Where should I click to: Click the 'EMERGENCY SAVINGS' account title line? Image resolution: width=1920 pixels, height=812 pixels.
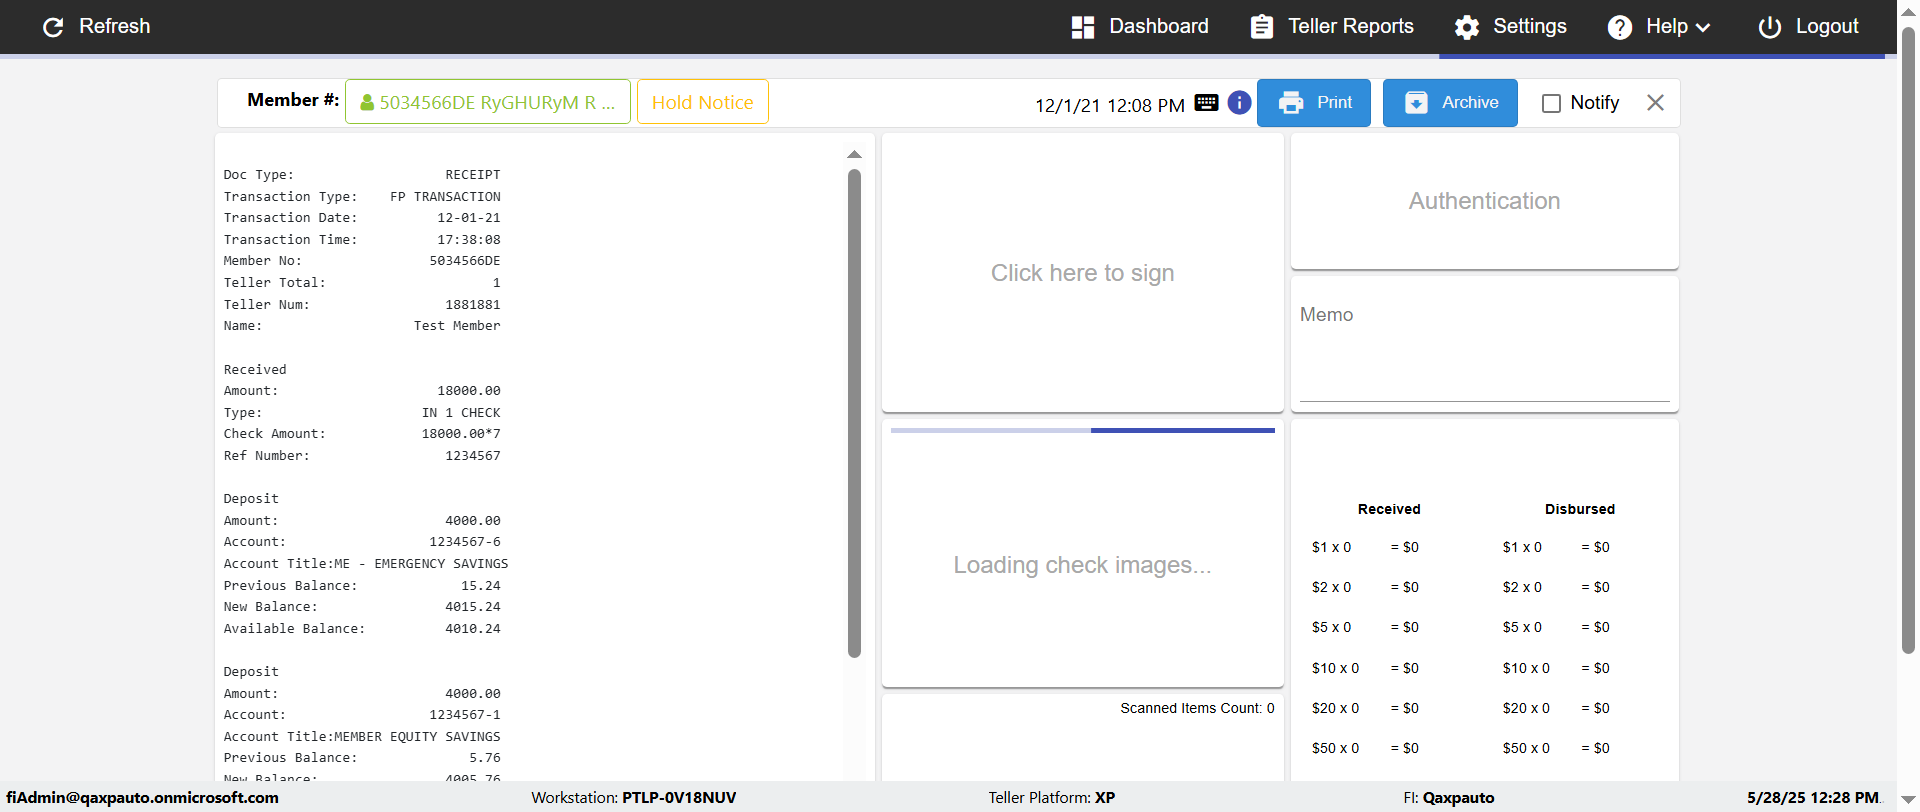(366, 564)
